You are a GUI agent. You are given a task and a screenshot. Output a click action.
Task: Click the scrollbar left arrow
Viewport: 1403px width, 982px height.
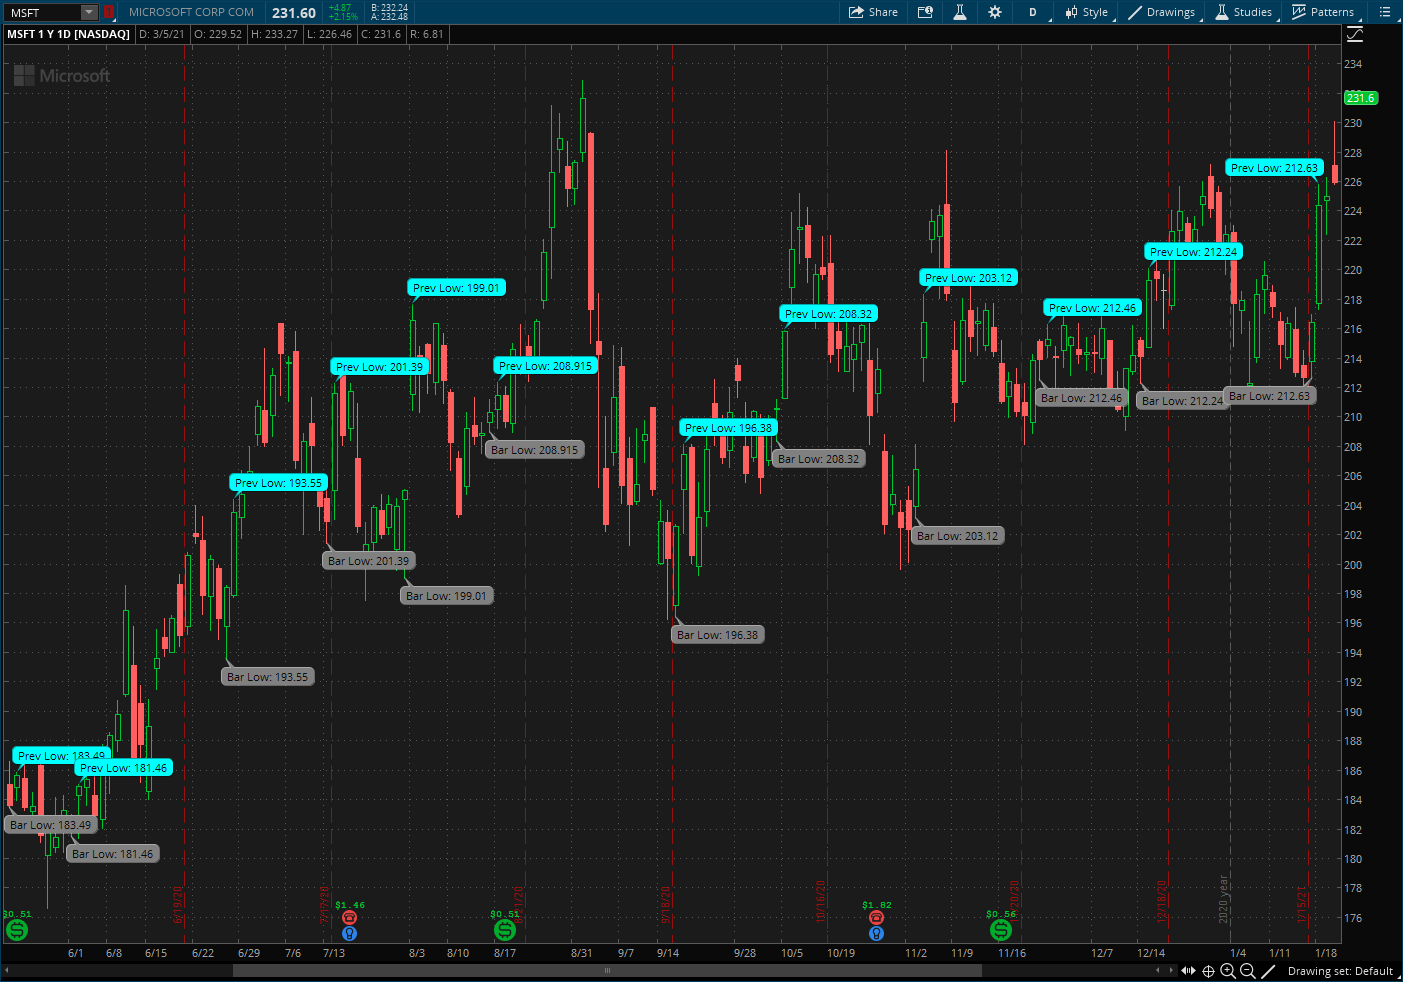[x=7, y=970]
